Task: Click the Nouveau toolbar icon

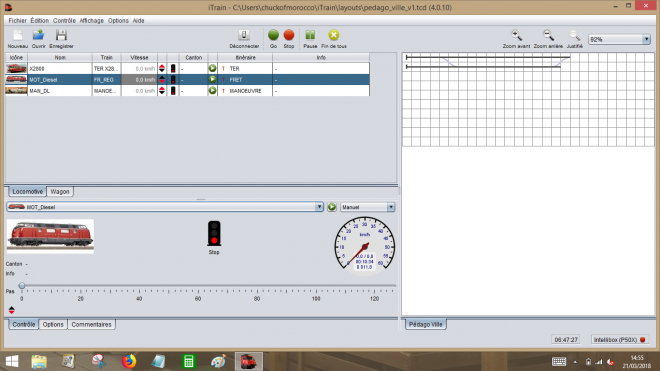Action: pyautogui.click(x=17, y=35)
